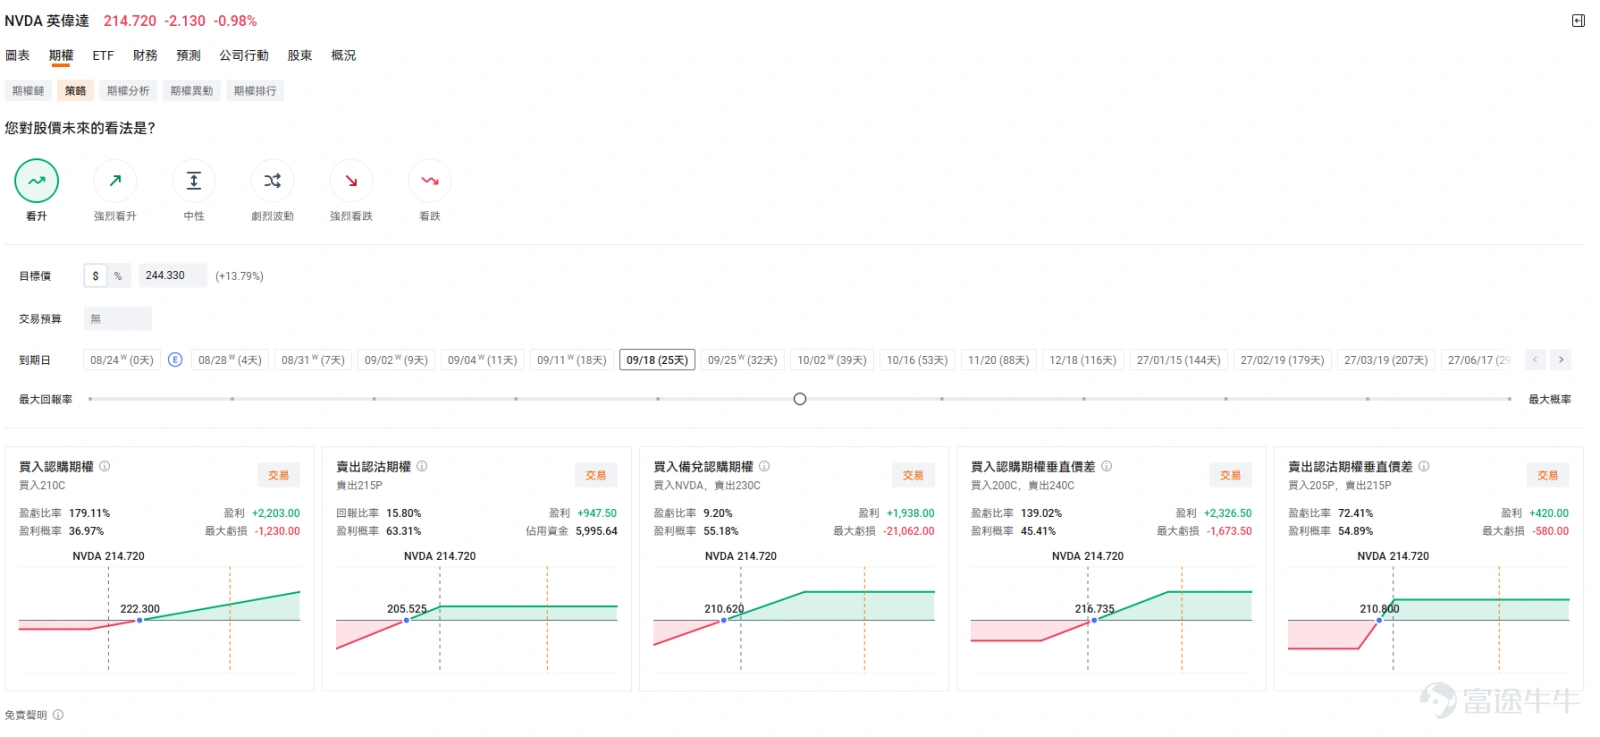Show info for 買入認購期權垂直價差 strategy
The width and height of the screenshot is (1600, 737).
pos(1106,466)
